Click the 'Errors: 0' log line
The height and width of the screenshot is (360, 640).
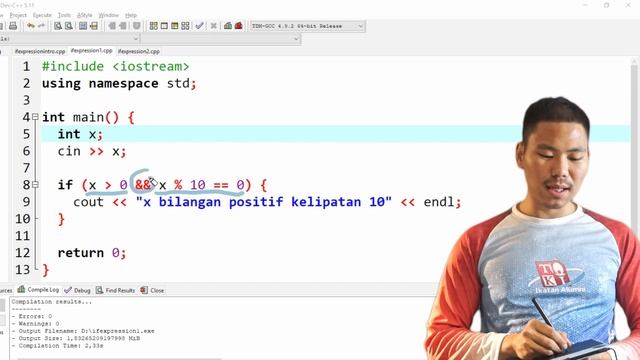(32, 316)
